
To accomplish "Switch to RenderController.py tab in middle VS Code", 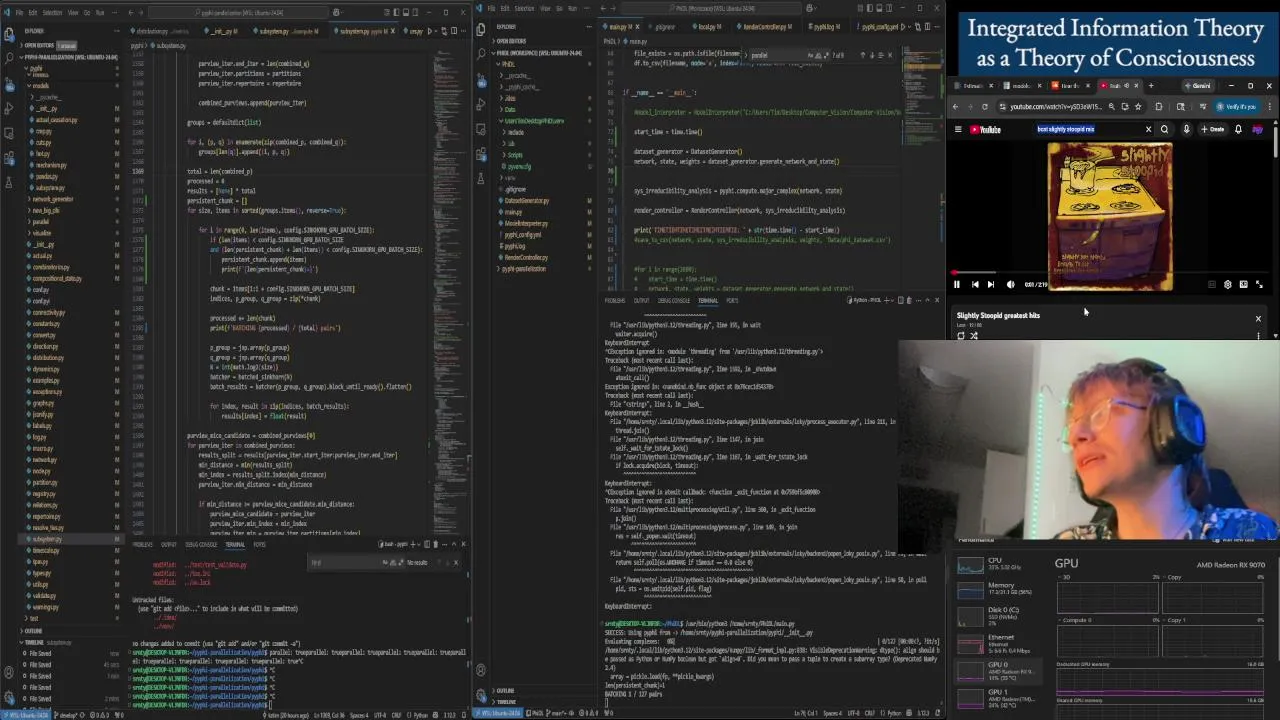I will [x=766, y=27].
